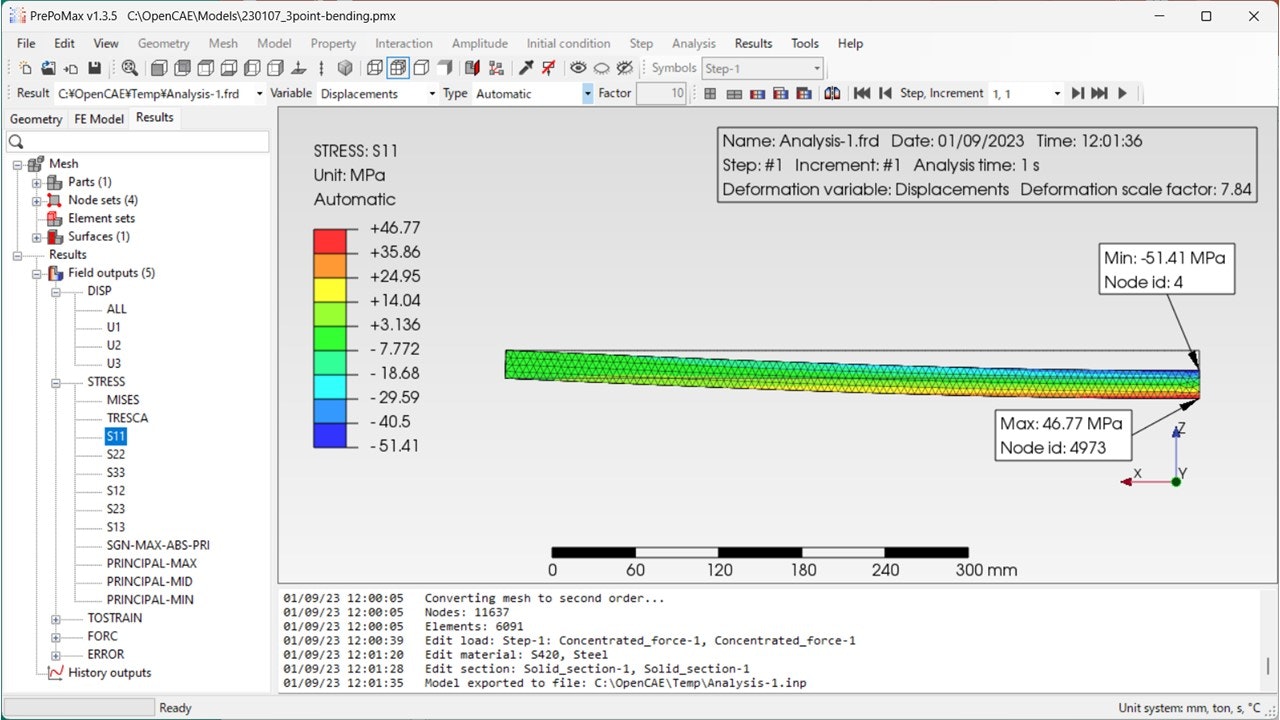1280x720 pixels.
Task: Switch to front view cube icon
Action: (x=159, y=68)
